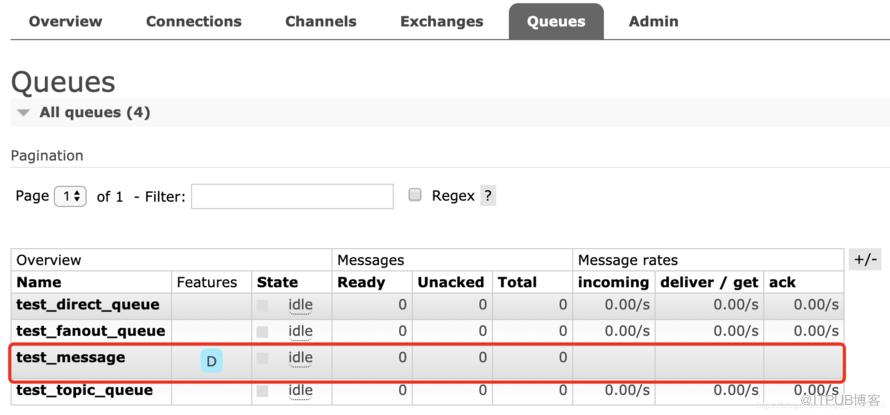Enable the Regex checkbox
This screenshot has height=415, width=890.
tap(415, 195)
